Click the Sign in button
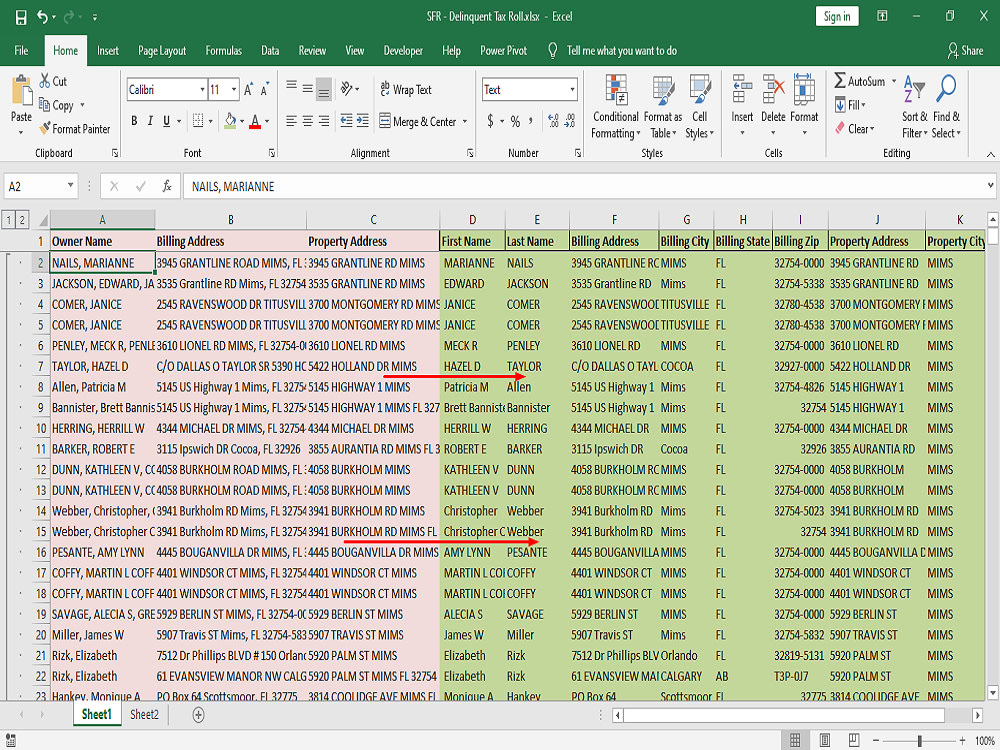Viewport: 1000px width, 750px height. click(836, 16)
